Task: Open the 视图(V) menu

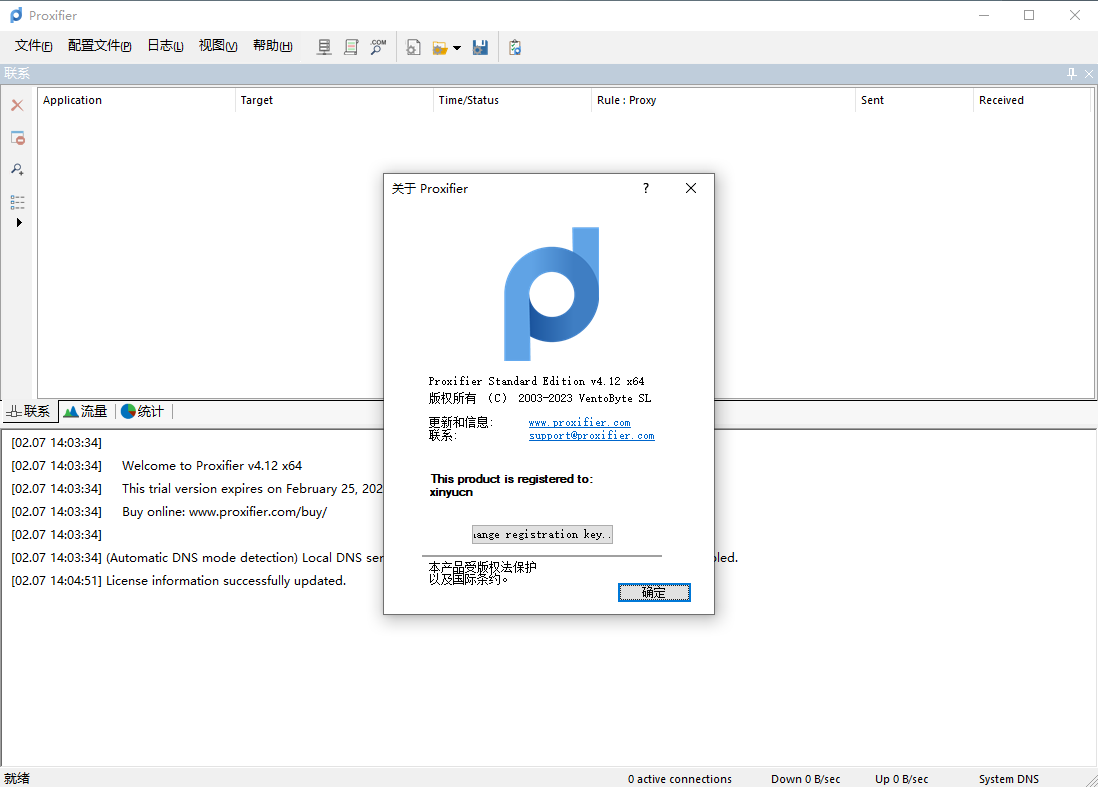Action: pos(218,46)
